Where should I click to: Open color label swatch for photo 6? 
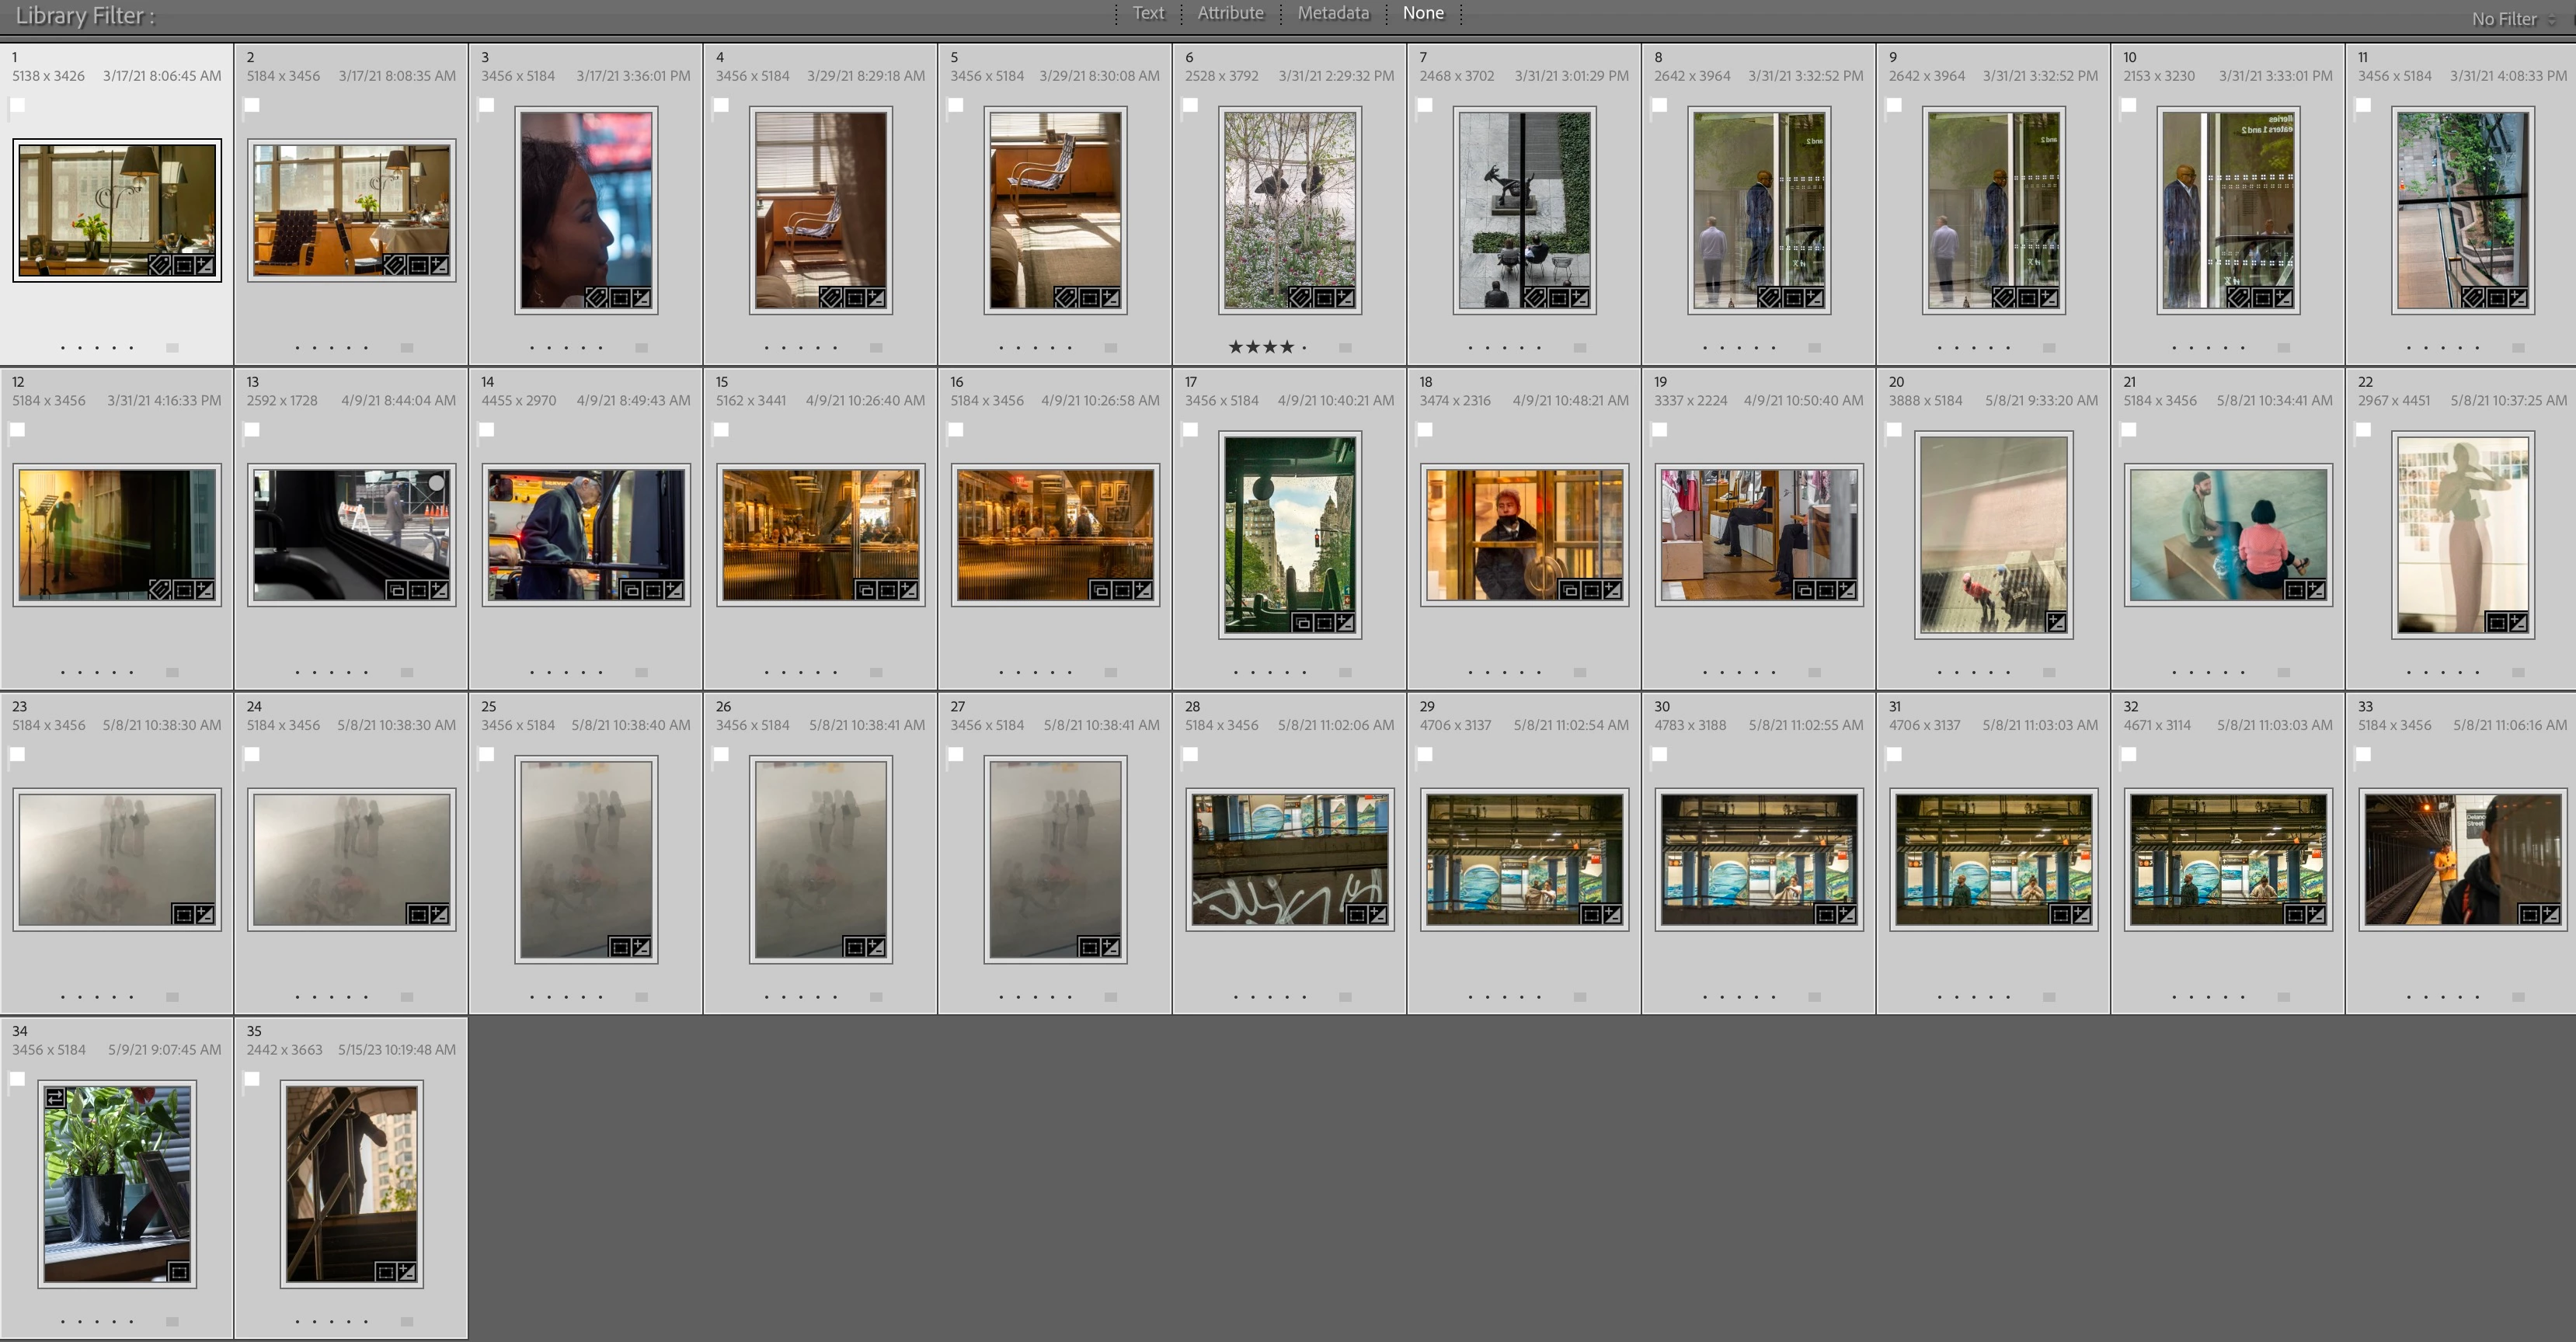(1345, 348)
